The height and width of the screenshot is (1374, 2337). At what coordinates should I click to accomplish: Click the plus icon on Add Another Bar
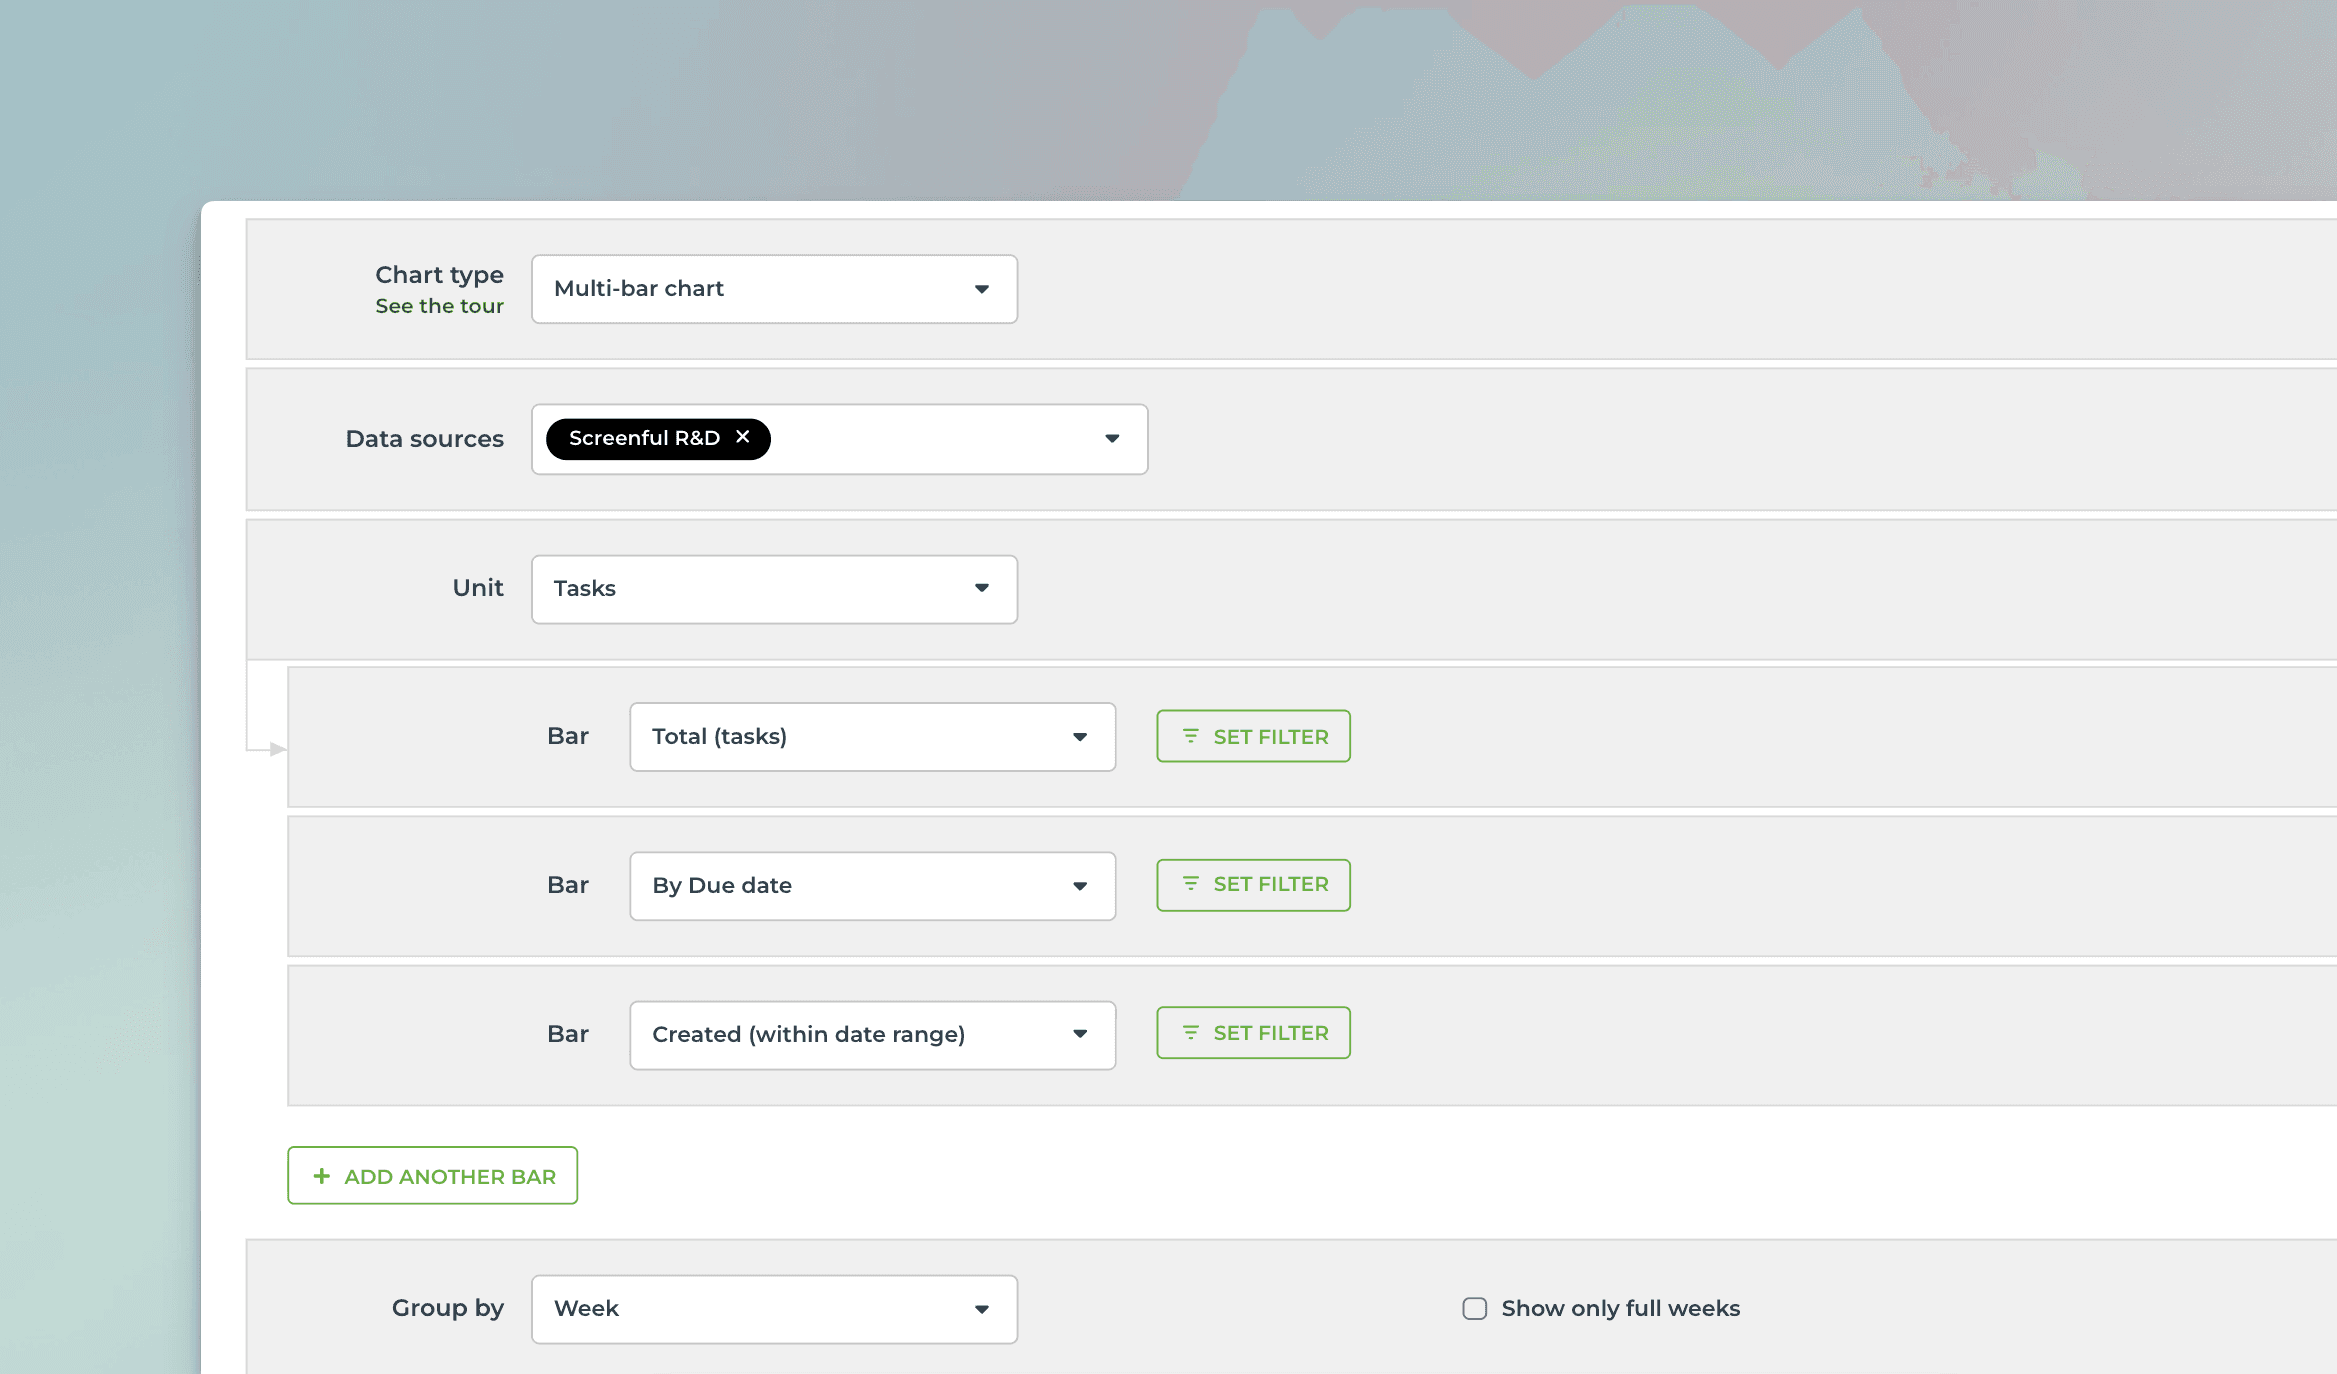pos(321,1176)
